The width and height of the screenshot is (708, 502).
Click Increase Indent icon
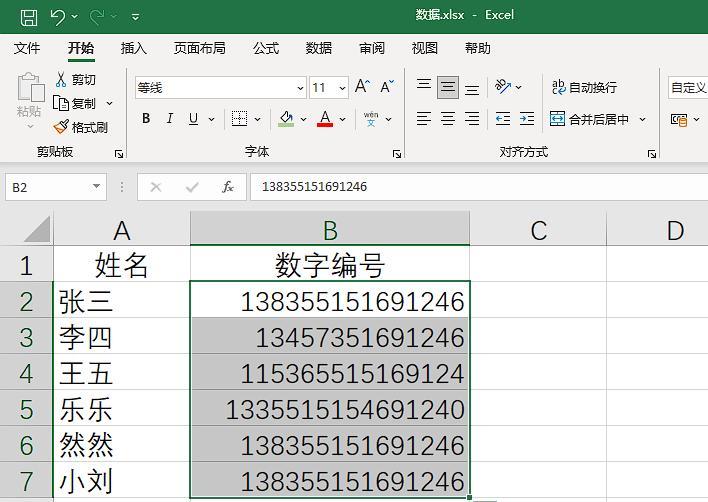(x=526, y=119)
